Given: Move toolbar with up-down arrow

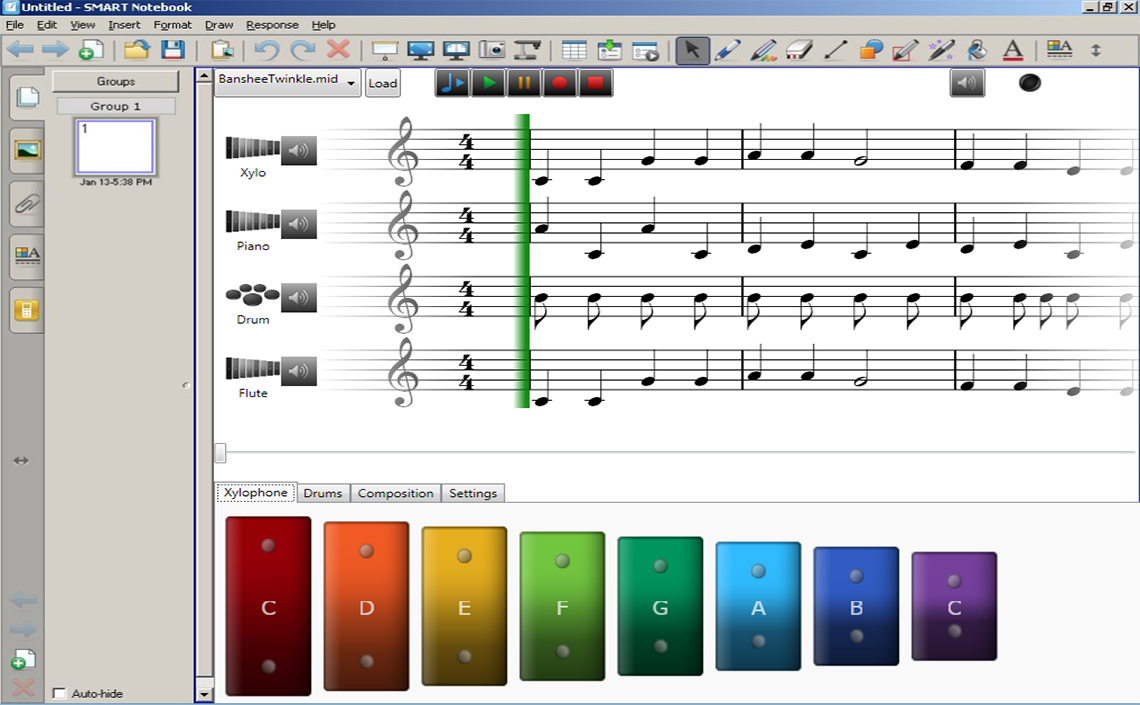Looking at the screenshot, I should pos(1096,50).
